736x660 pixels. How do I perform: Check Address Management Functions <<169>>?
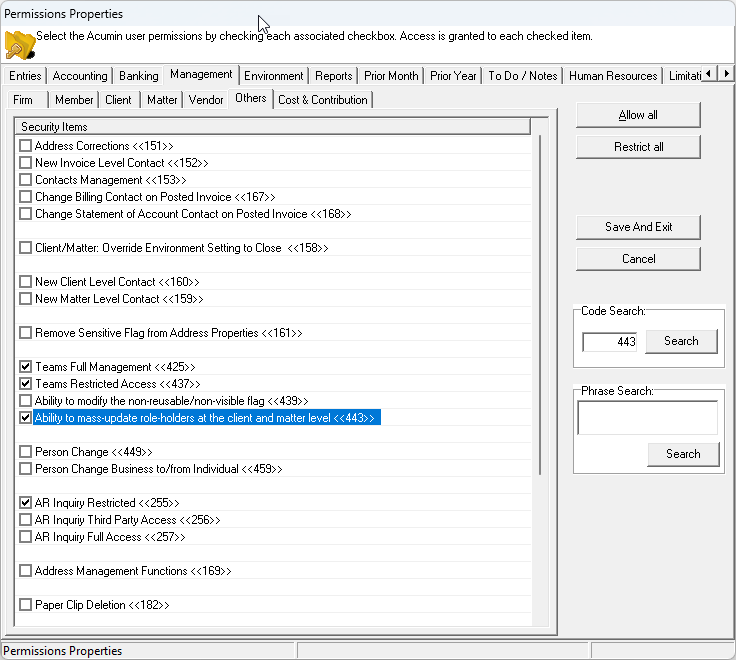[25, 571]
